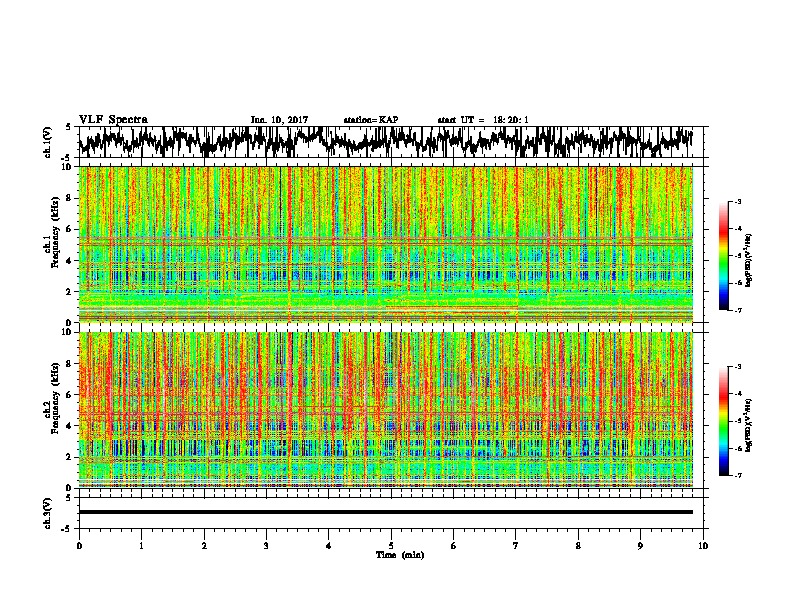The image size is (792, 612).
Task: Click time axis tick label "5"
Action: (x=391, y=546)
